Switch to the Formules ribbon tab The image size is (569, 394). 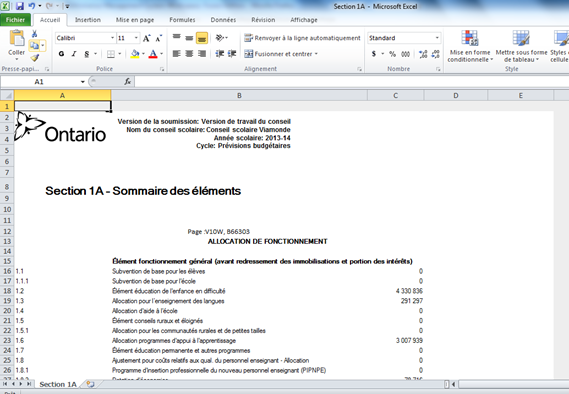coord(182,20)
